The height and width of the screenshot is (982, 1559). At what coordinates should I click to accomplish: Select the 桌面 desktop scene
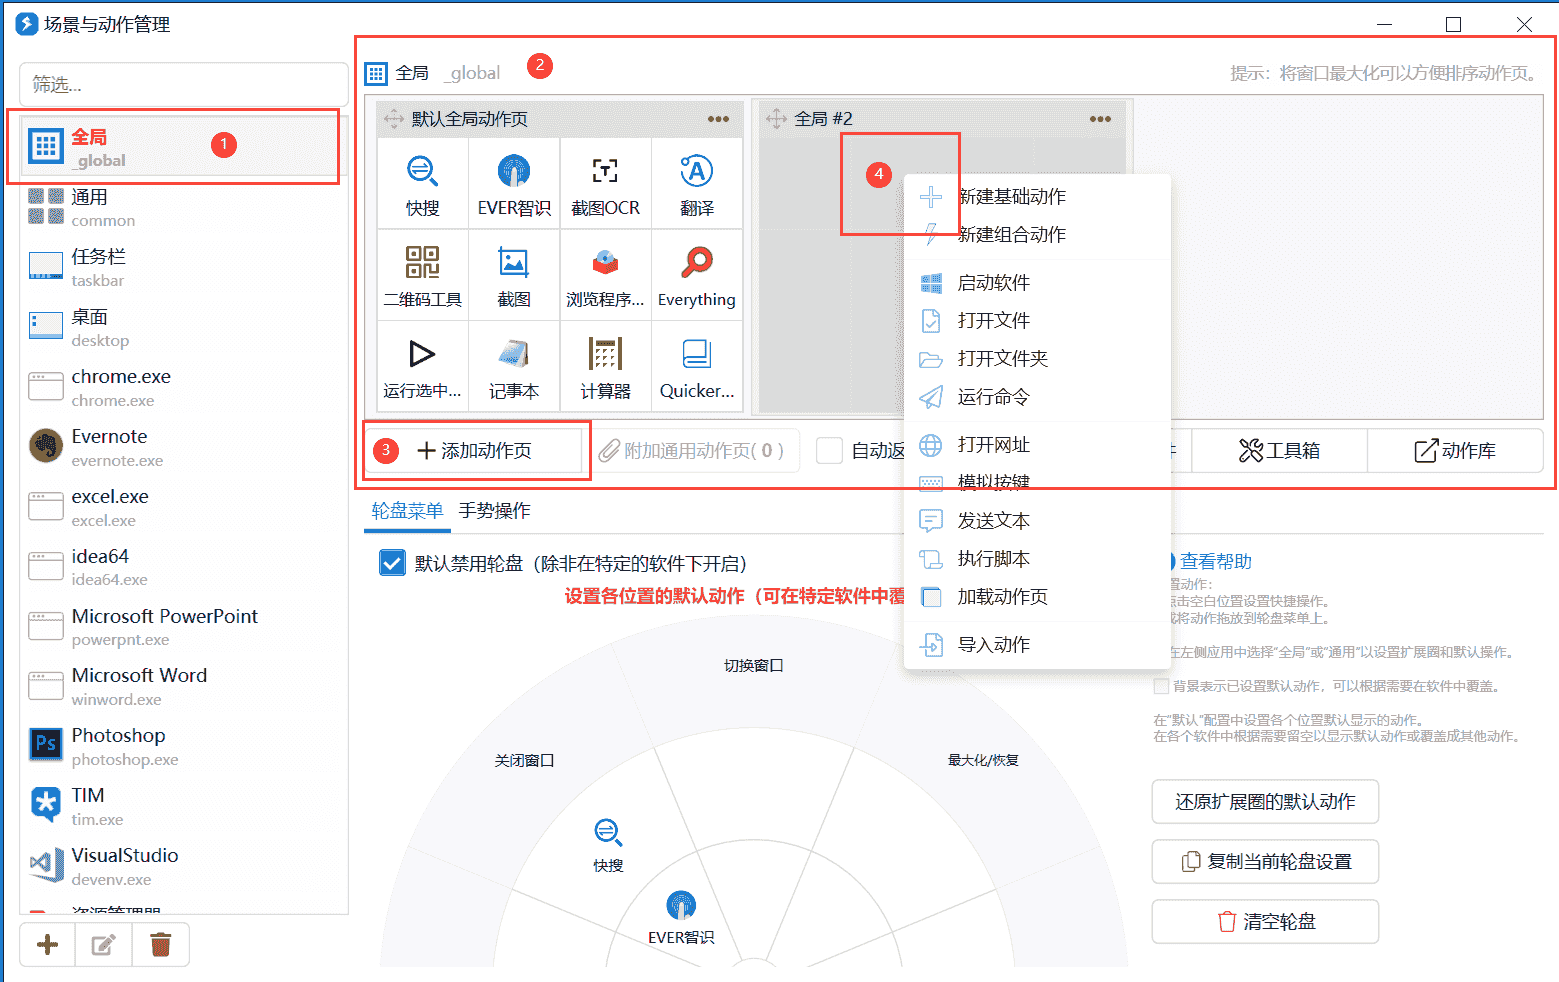182,327
